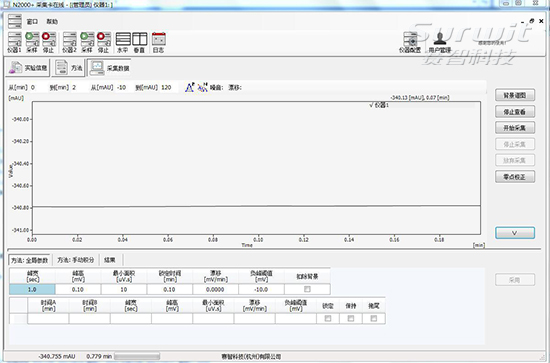Open the 日志 log calendar icon

point(159,42)
